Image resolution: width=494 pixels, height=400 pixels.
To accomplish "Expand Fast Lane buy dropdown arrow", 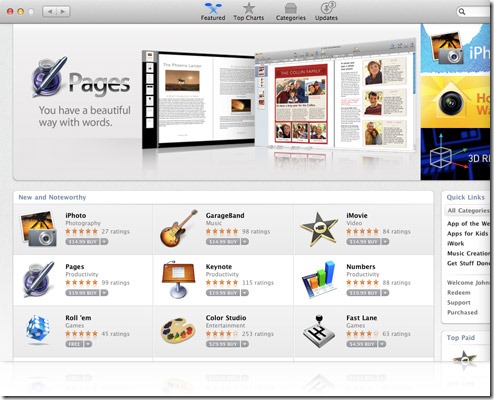I will pyautogui.click(x=382, y=344).
